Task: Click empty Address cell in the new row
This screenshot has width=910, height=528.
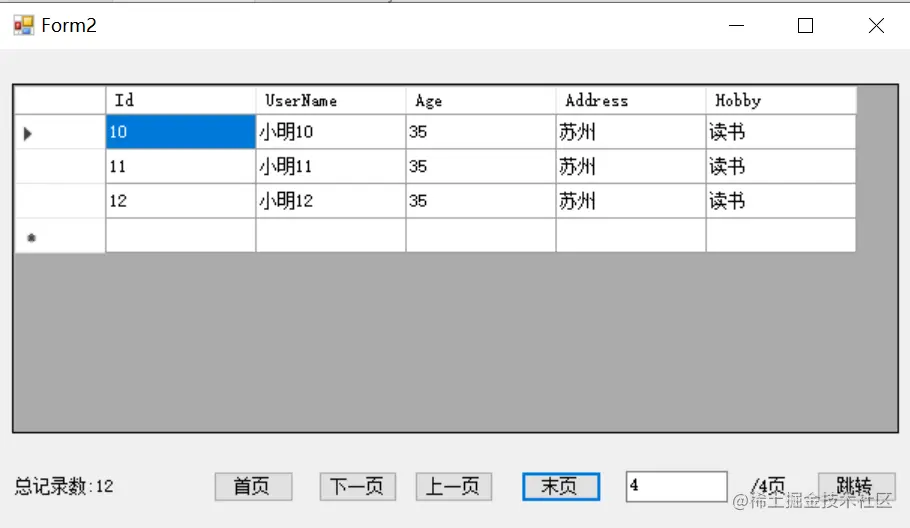Action: [631, 236]
